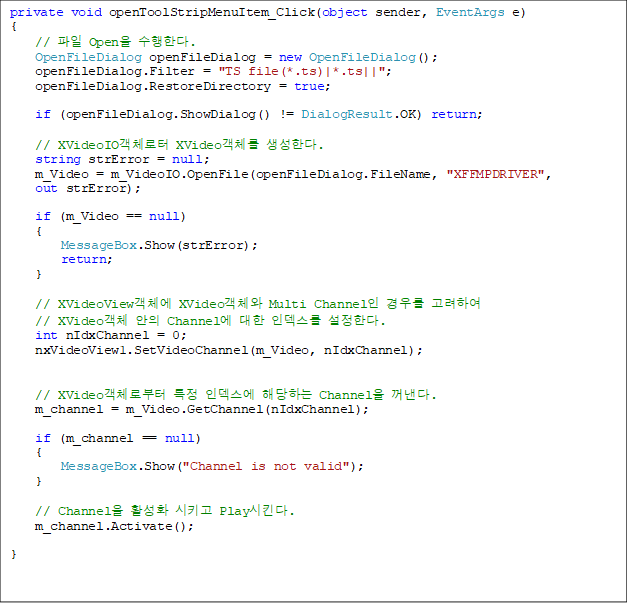This screenshot has height=605, width=627.
Task: Click the EventArgs type in the signature
Action: [x=470, y=12]
